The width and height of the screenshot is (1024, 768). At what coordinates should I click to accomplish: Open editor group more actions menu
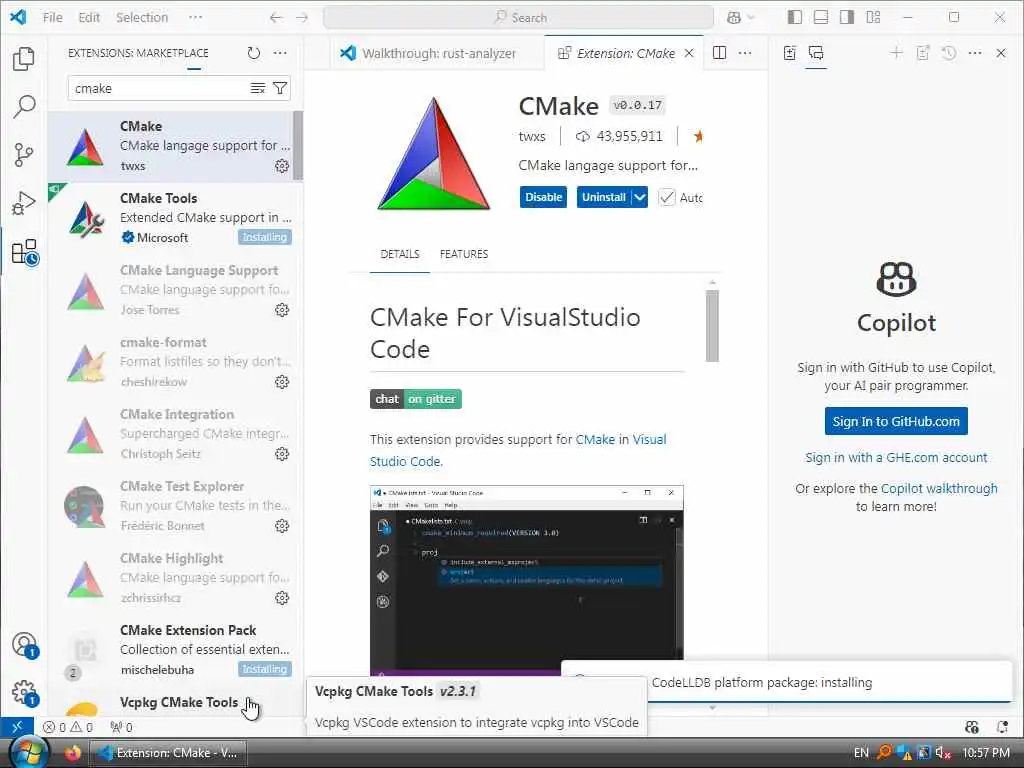[x=745, y=53]
